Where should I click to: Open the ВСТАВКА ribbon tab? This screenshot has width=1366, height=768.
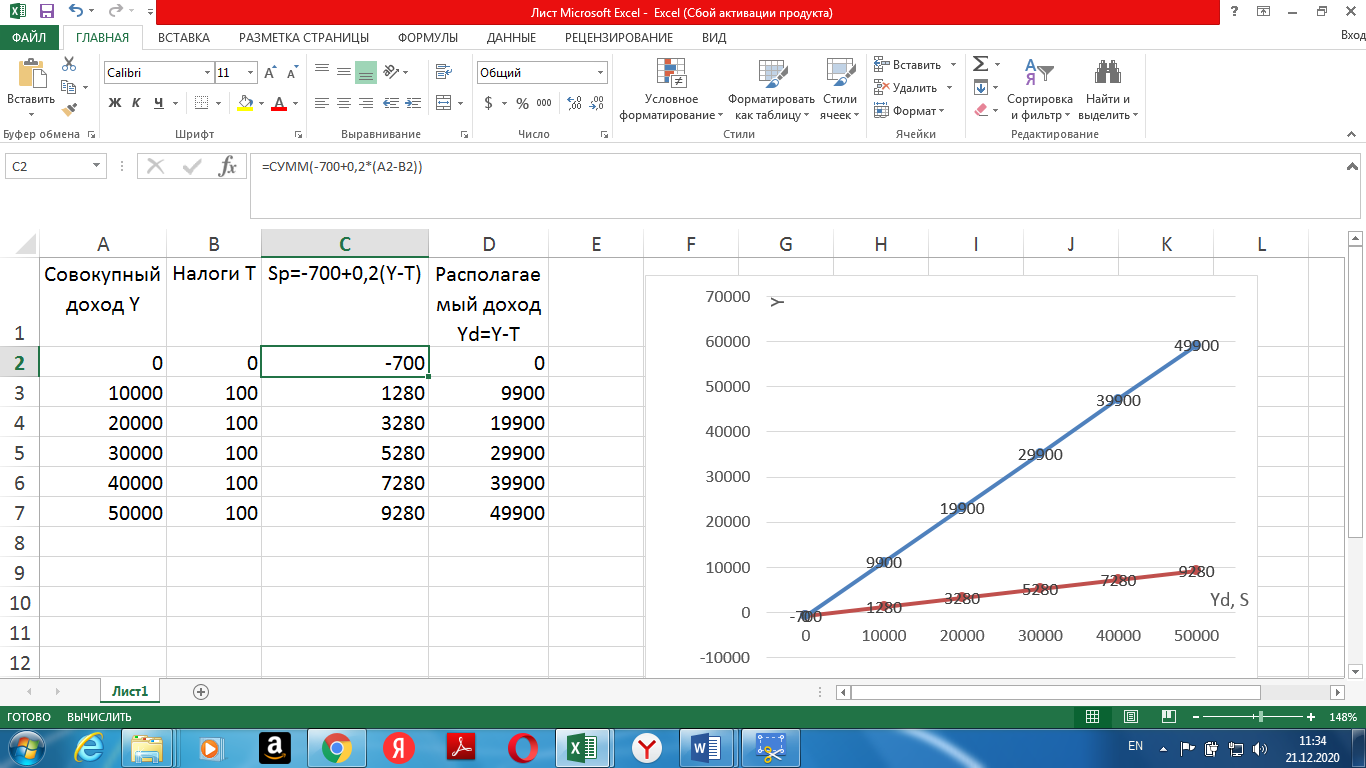pyautogui.click(x=184, y=38)
